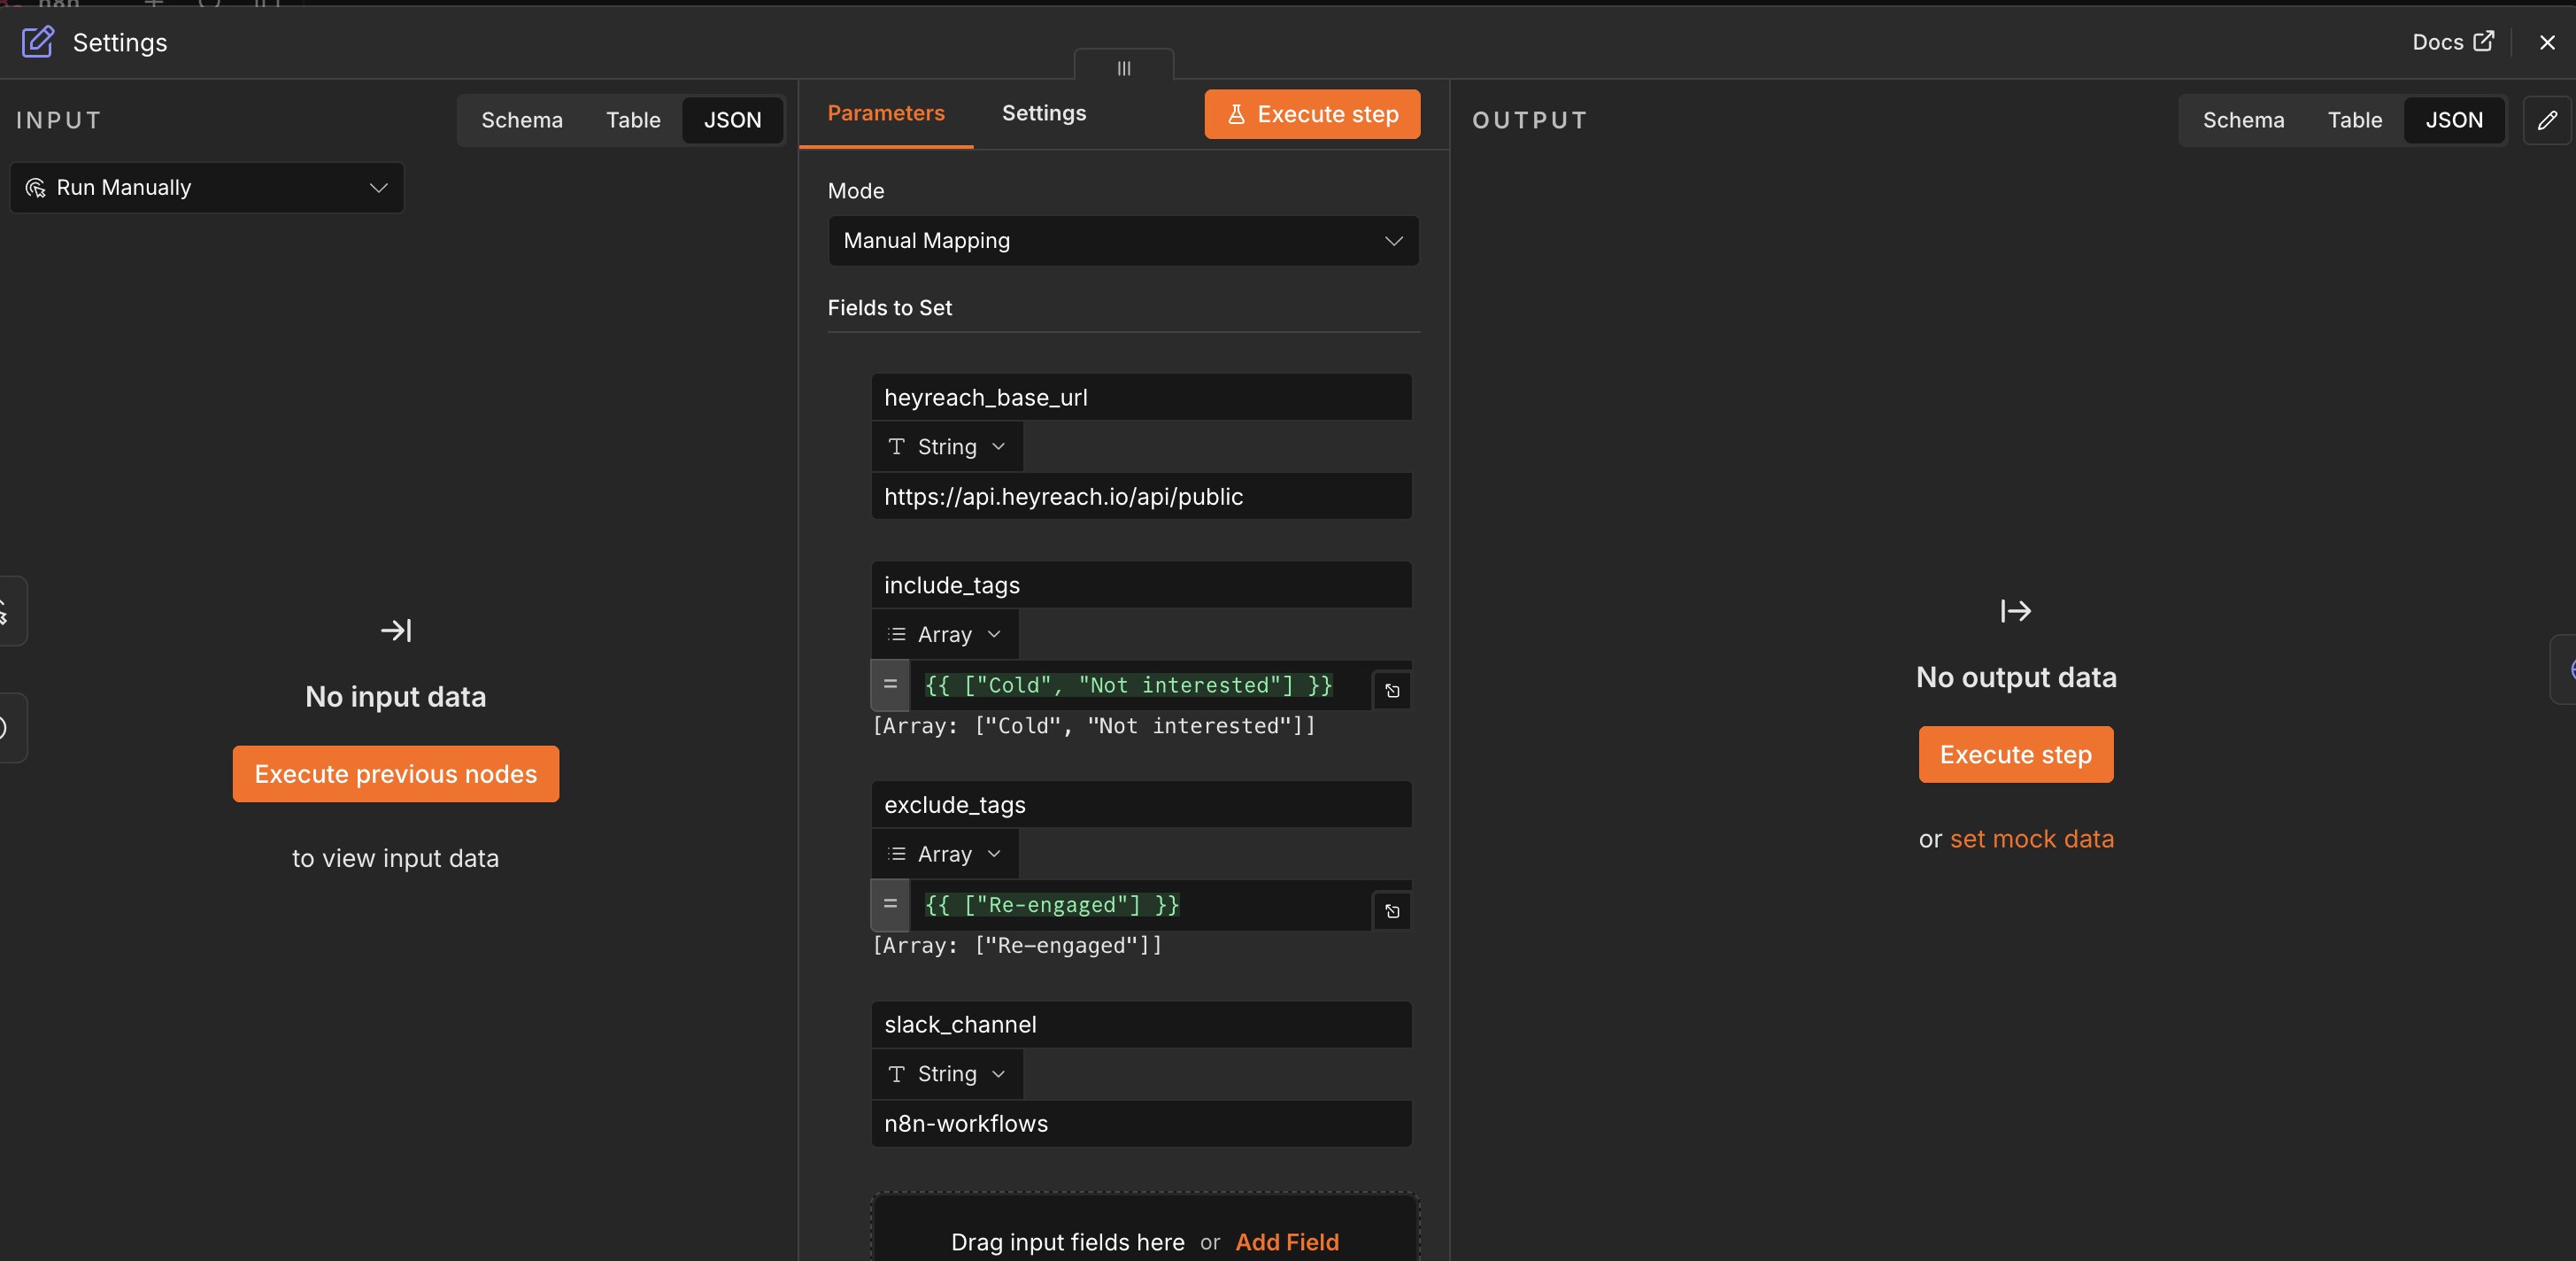Click the flask icon on Execute step
The image size is (2576, 1261).
[x=1236, y=114]
